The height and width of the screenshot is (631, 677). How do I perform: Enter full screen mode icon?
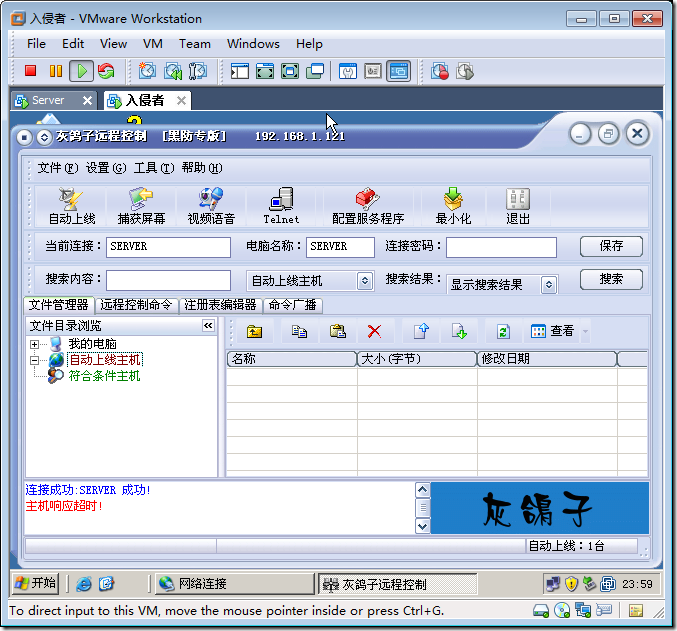click(265, 71)
